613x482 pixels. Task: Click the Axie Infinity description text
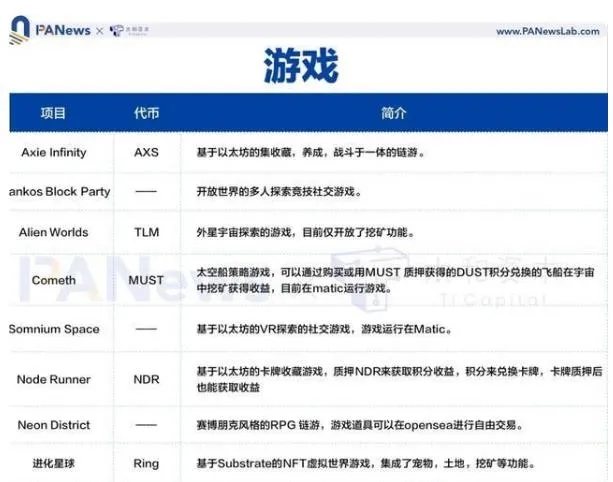pos(310,152)
